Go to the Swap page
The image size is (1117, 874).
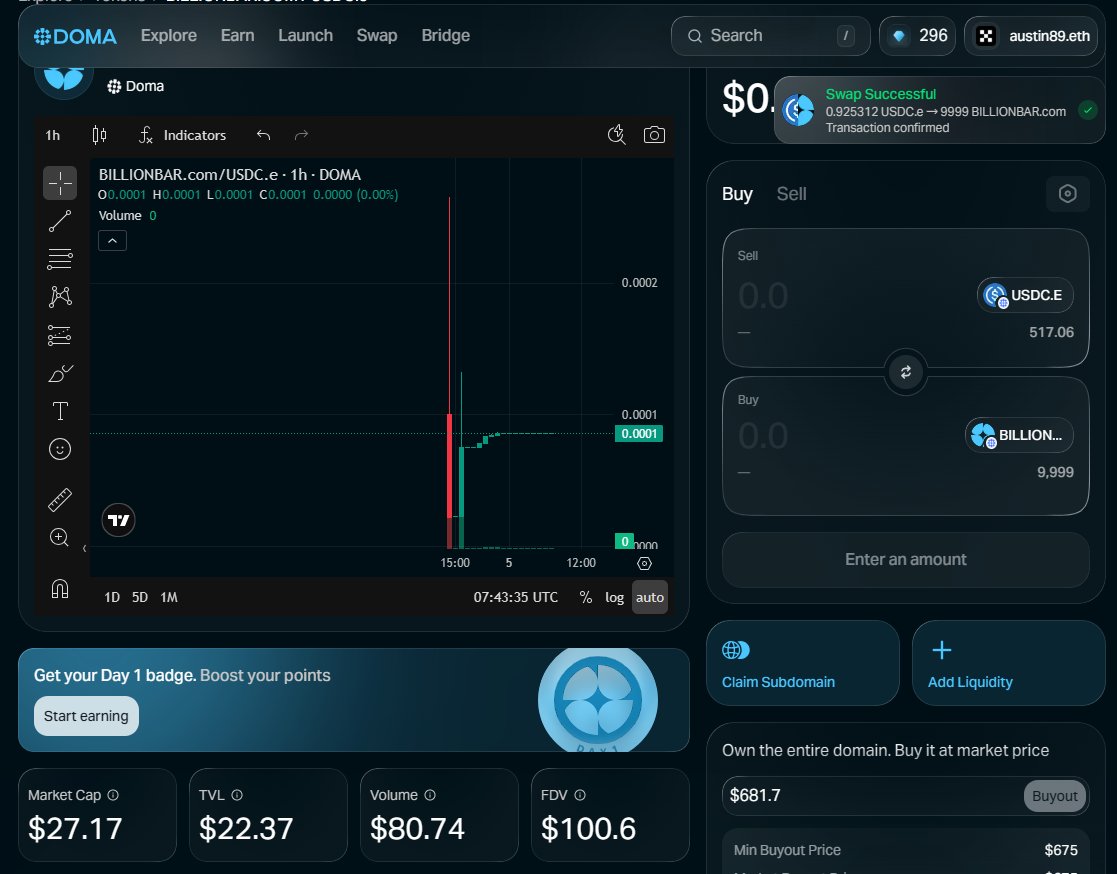(x=377, y=36)
